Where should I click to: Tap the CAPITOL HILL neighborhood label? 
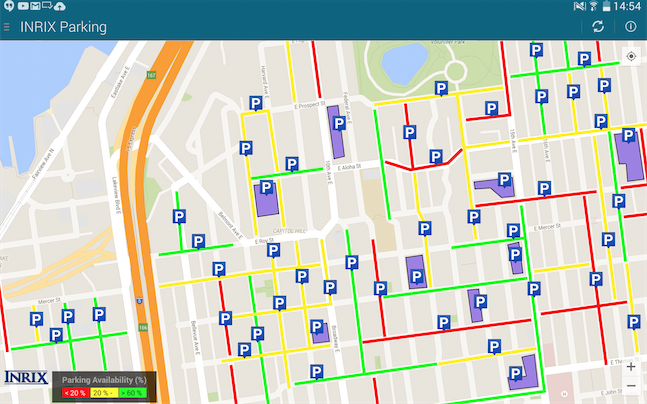coord(289,231)
